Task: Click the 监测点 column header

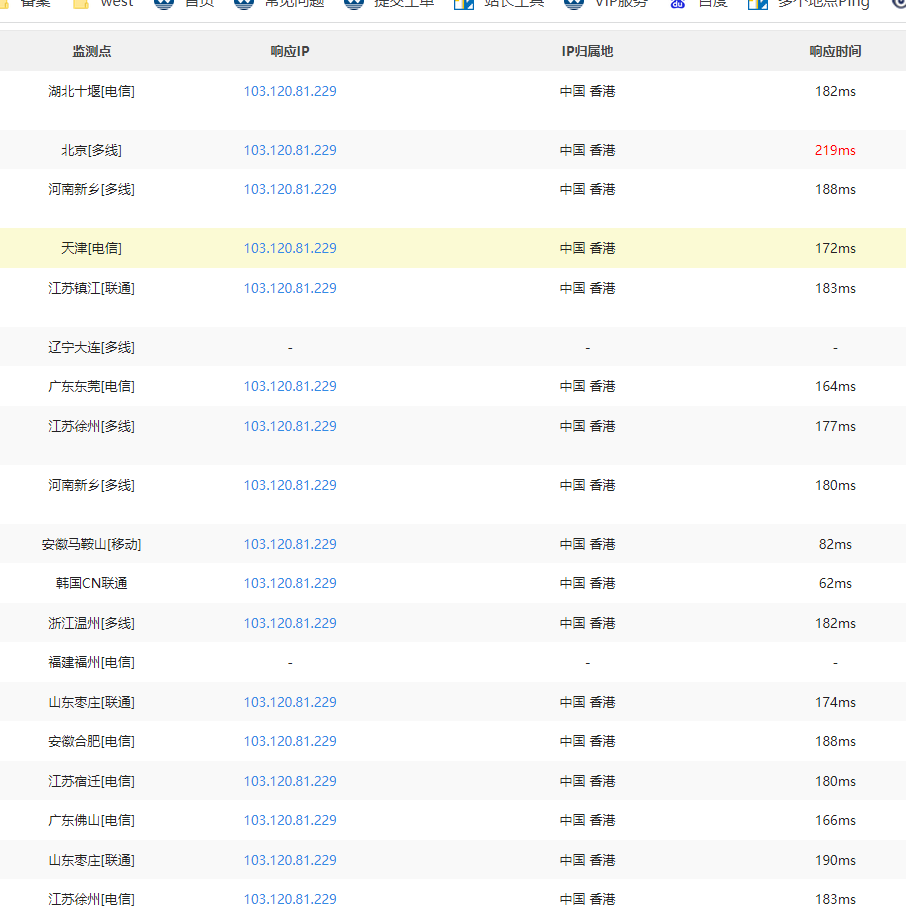Action: [x=91, y=51]
